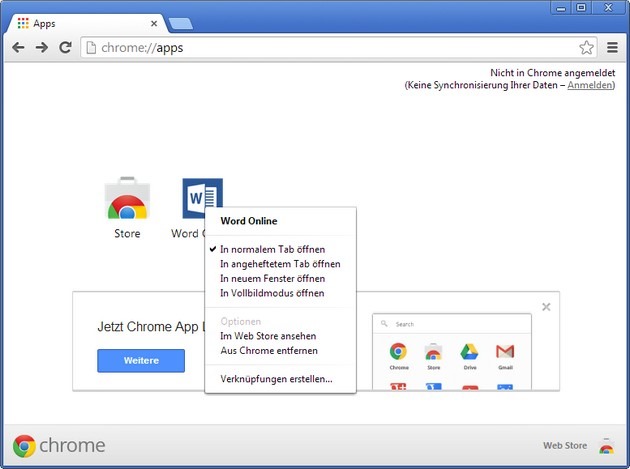Open the Chrome hamburger menu

(612, 47)
